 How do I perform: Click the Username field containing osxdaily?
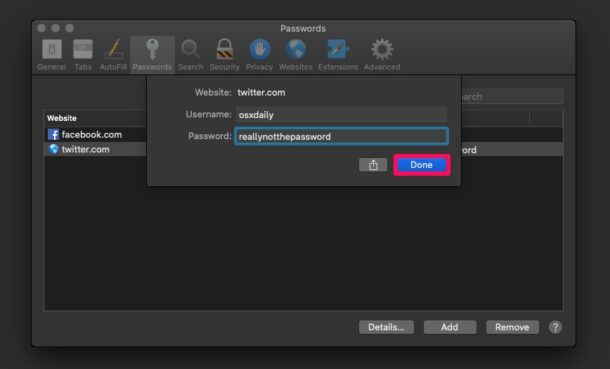[x=341, y=115]
